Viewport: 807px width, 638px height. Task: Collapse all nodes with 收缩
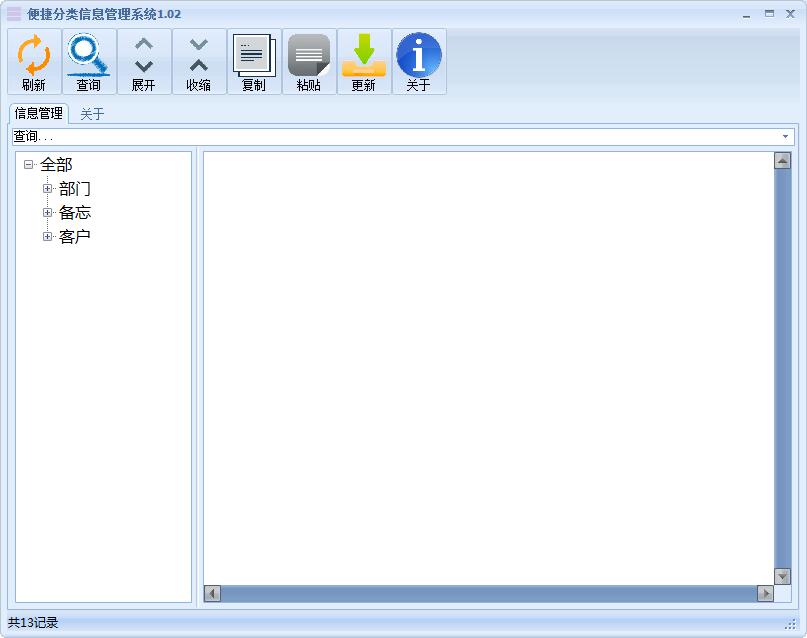[x=199, y=62]
